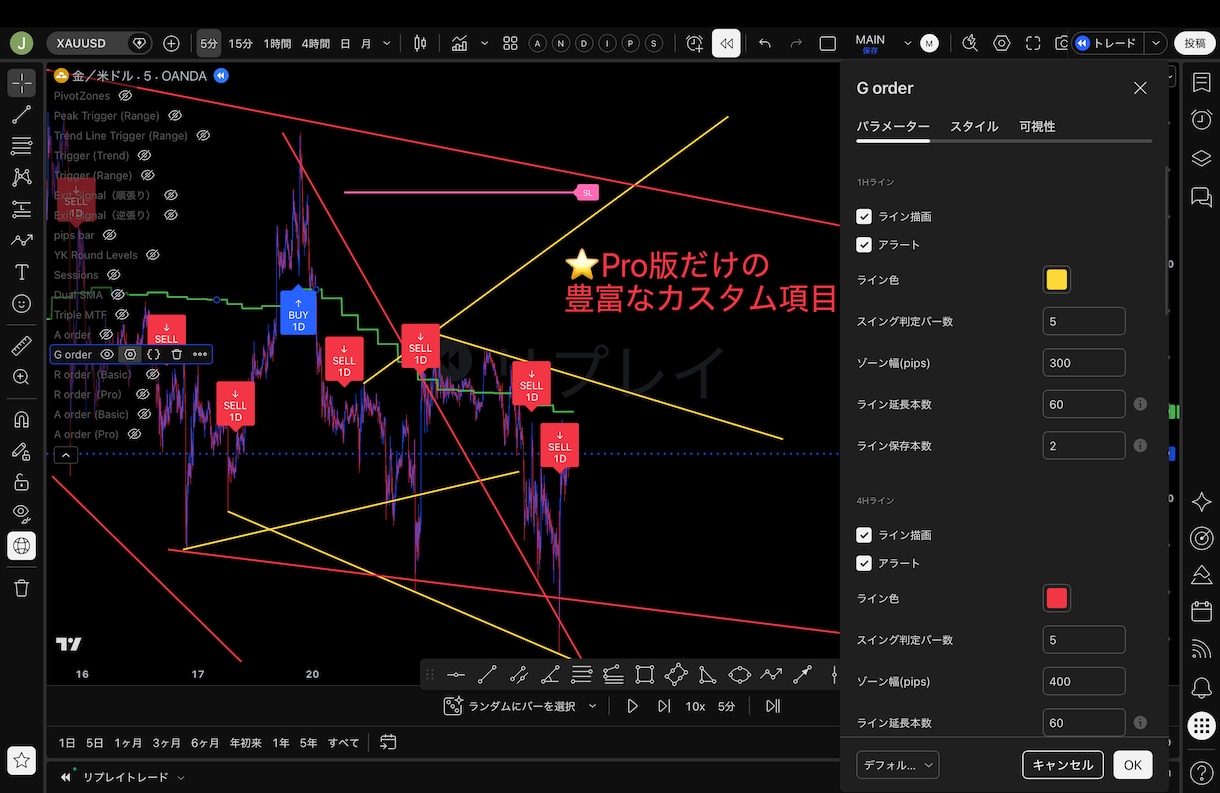Switch to the 可視性 tab
Screen dimensions: 1220x793
point(1037,126)
